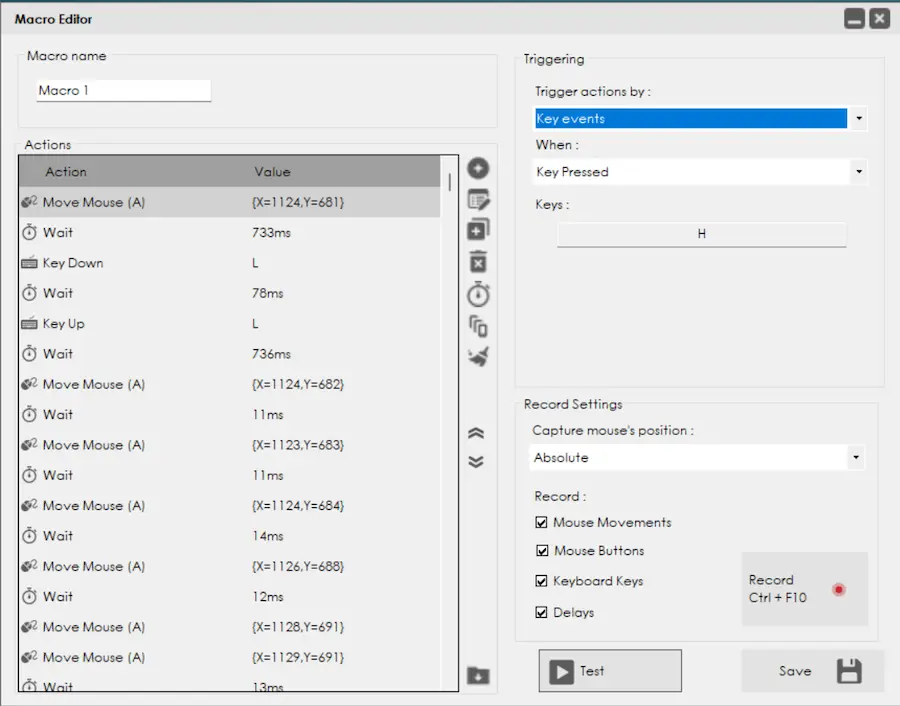This screenshot has height=706, width=900.
Task: Toggle the Delays checkbox
Action: pos(542,612)
